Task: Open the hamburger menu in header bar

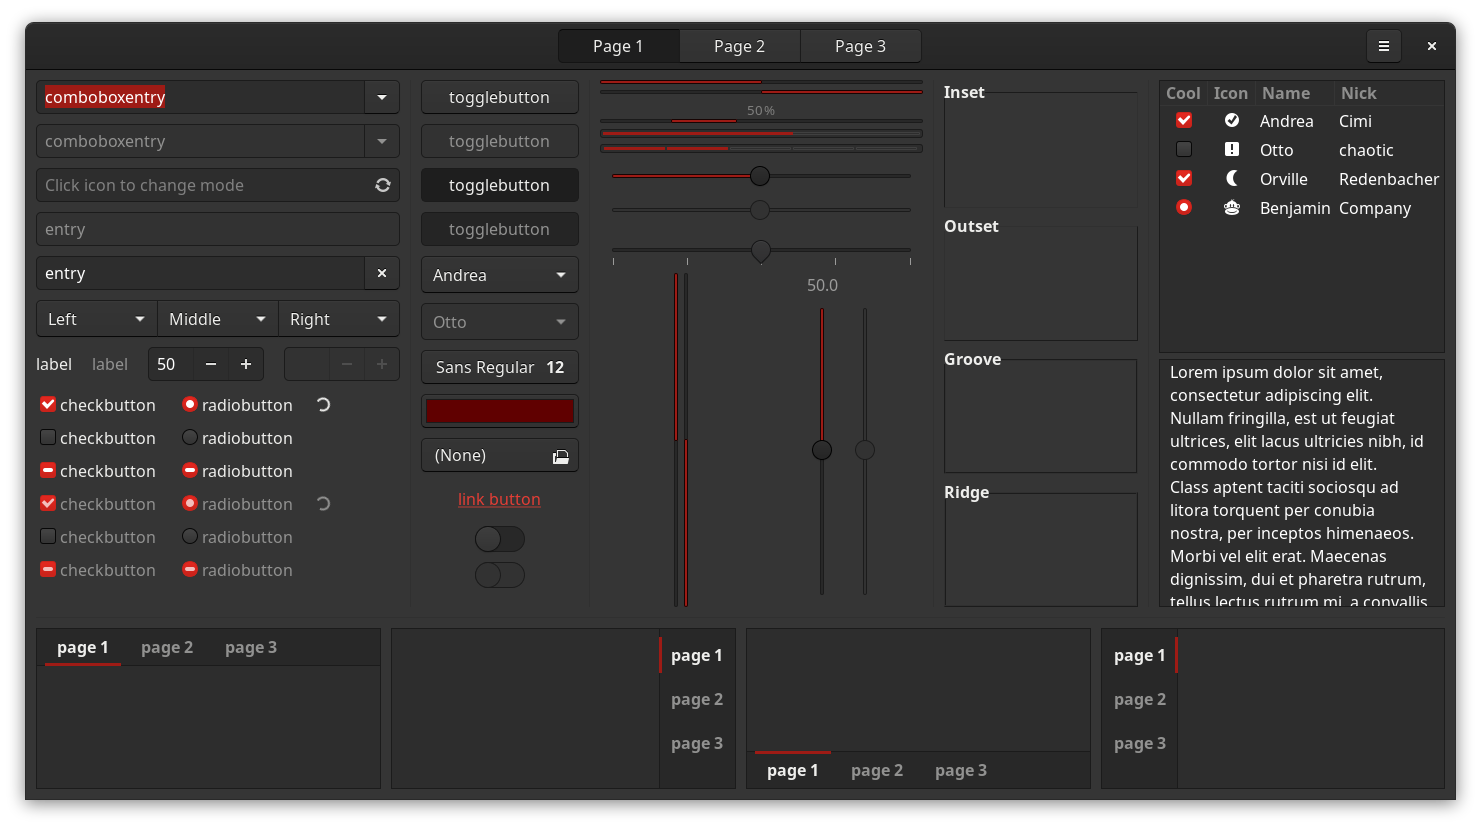Action: click(x=1384, y=46)
